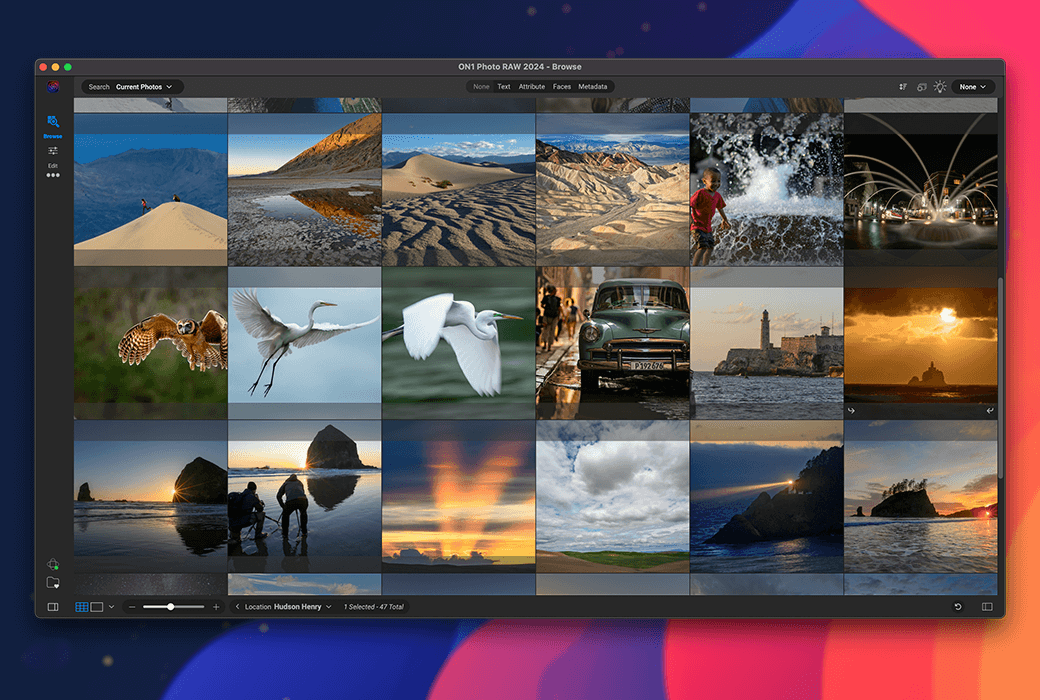Viewport: 1040px width, 700px height.
Task: Maximize the ON1 Photo RAW window
Action: click(68, 67)
